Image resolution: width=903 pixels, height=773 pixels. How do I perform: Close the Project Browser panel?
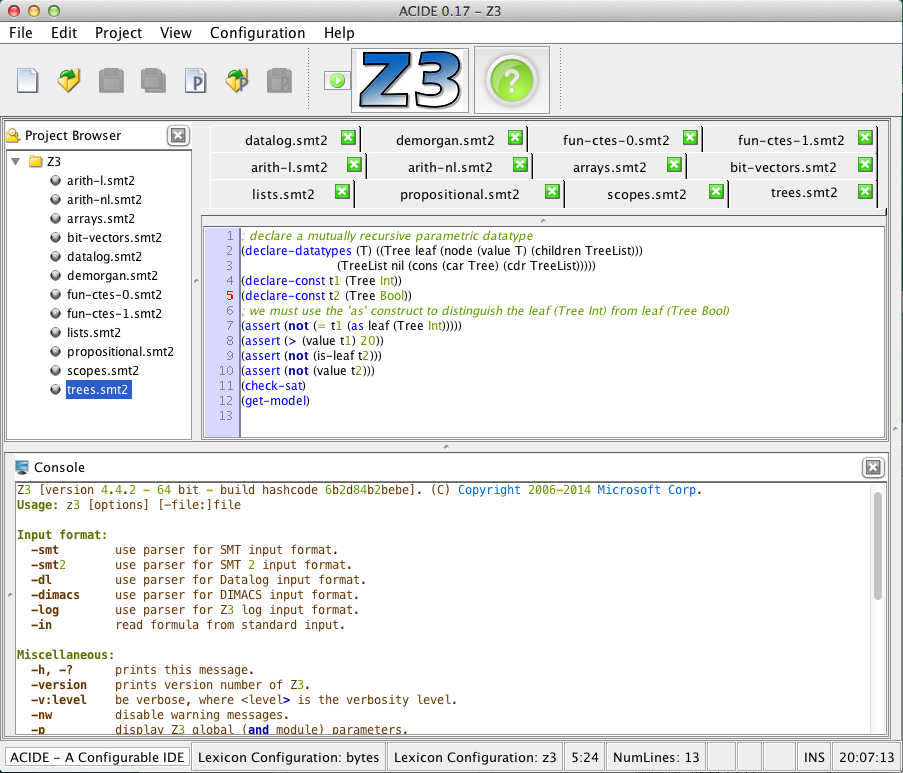coord(178,135)
